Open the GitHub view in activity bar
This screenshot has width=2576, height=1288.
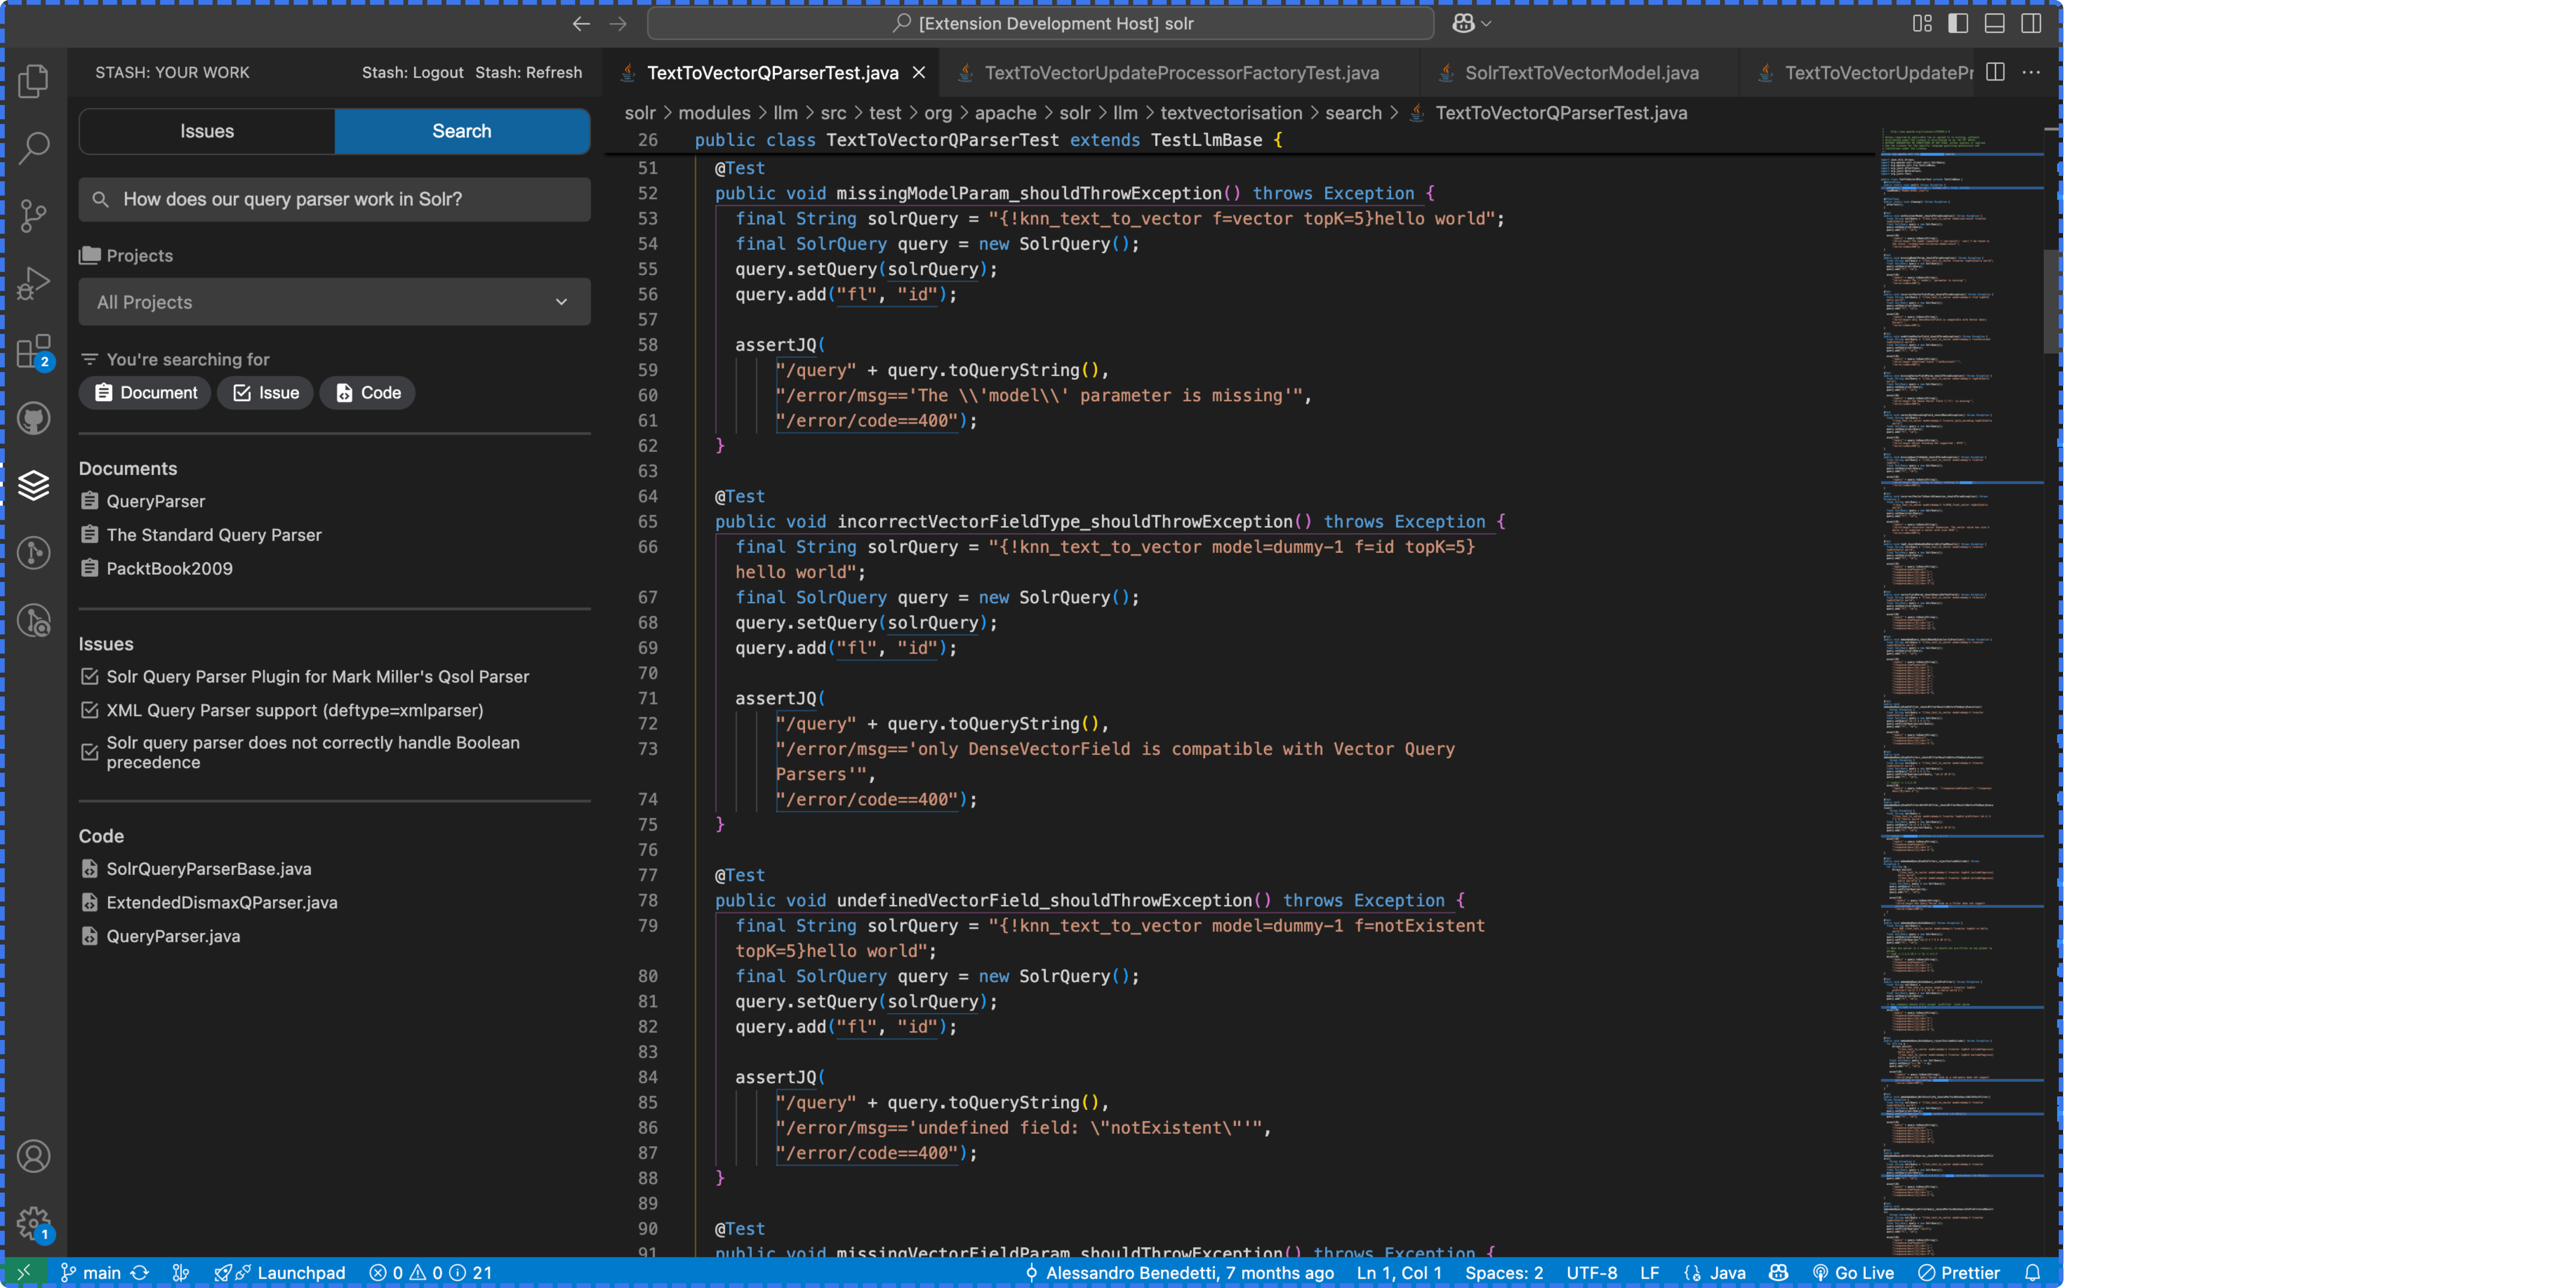click(x=34, y=418)
